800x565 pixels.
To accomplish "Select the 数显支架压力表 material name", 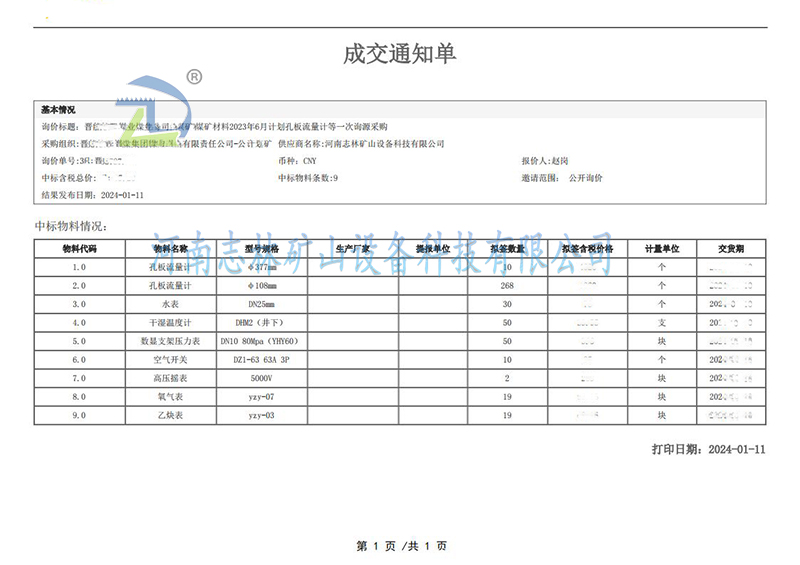I will 170,341.
